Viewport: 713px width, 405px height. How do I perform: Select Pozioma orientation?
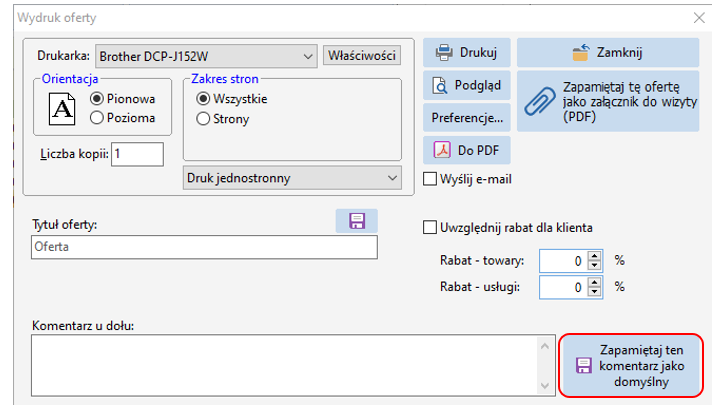(97, 118)
